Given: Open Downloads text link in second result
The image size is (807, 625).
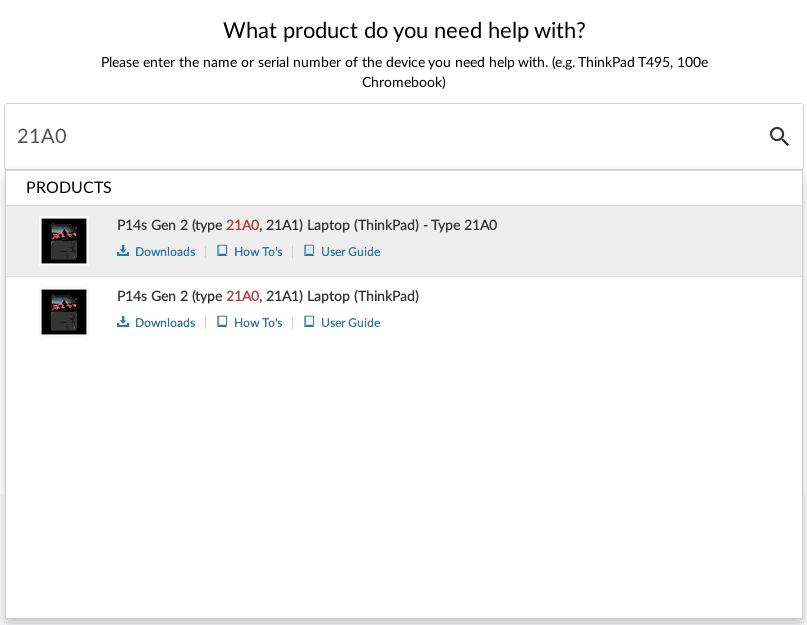Looking at the screenshot, I should tap(165, 323).
